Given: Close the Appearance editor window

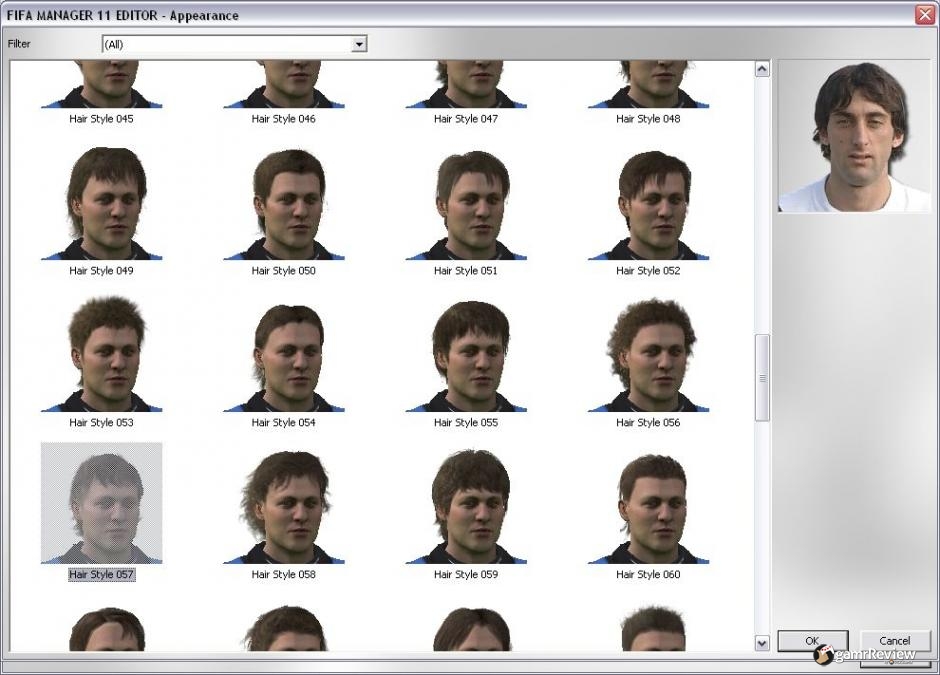Looking at the screenshot, I should point(925,14).
